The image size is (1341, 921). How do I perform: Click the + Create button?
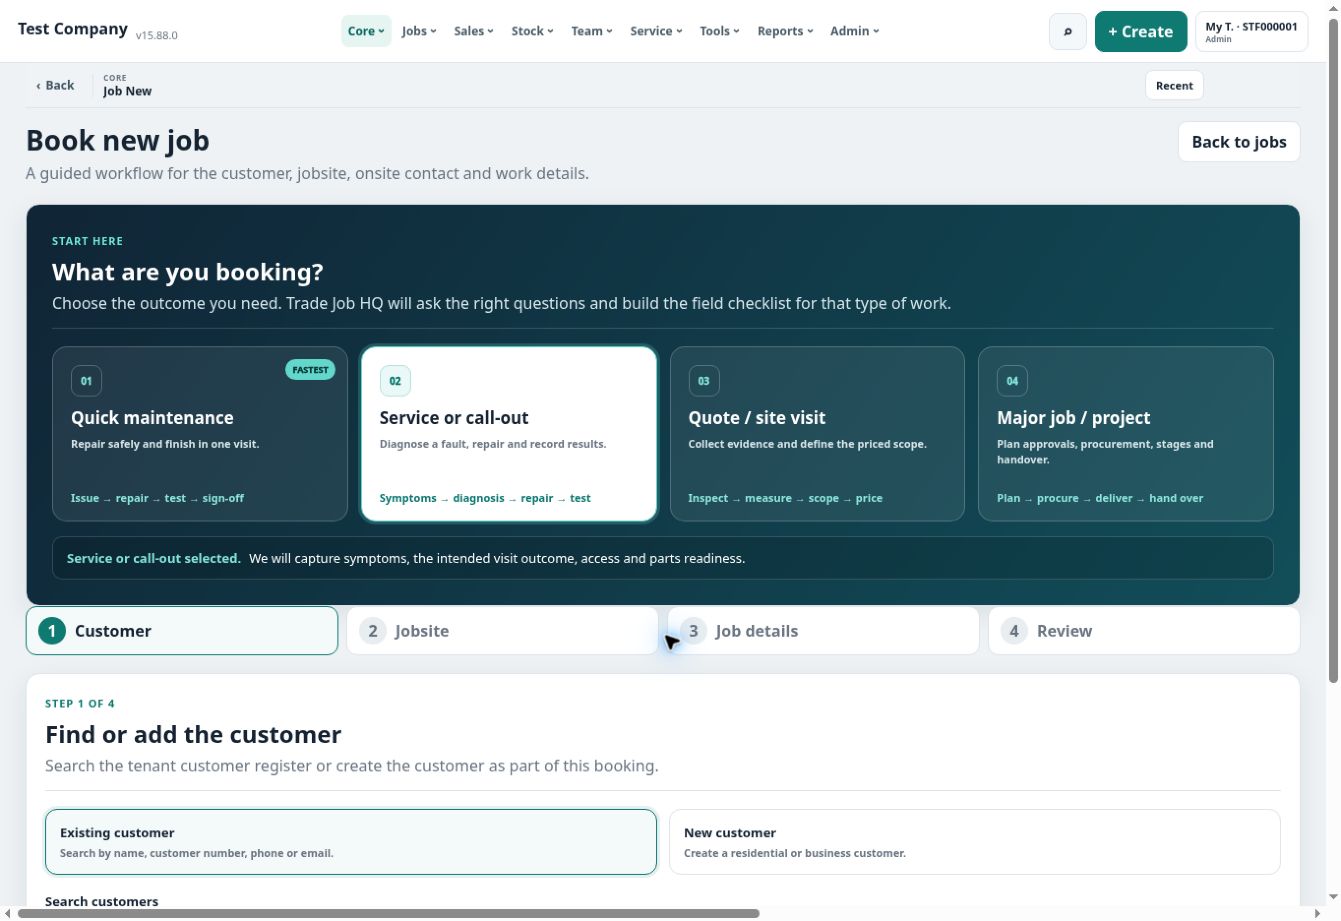[1141, 31]
